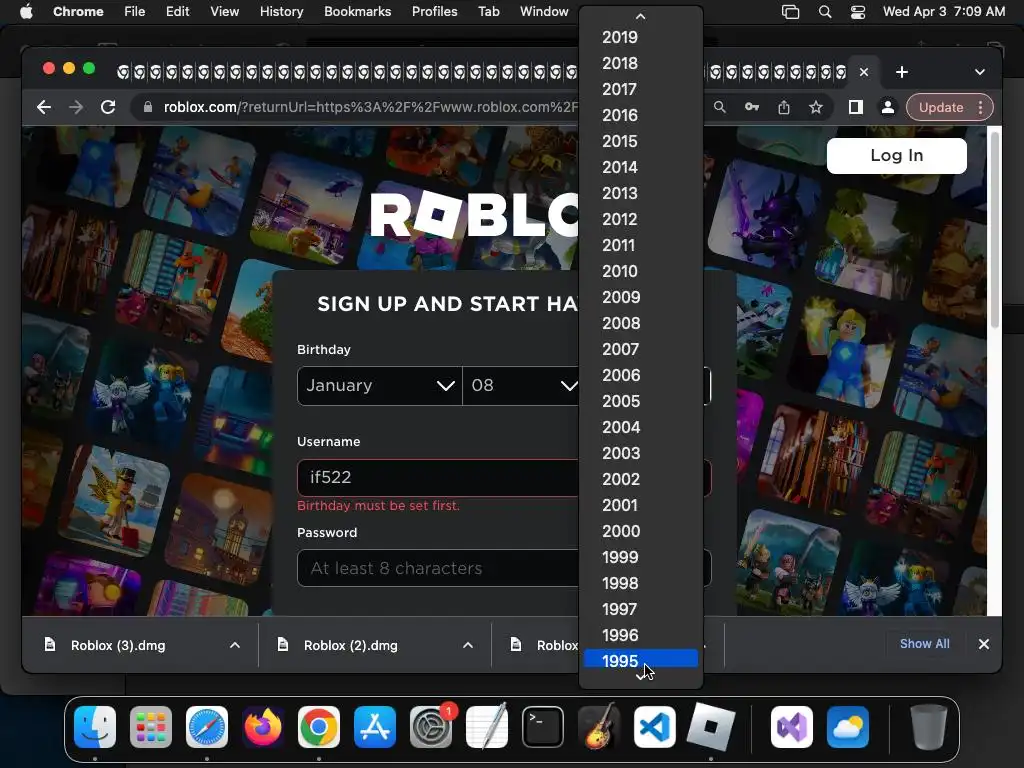Select year 2005 from the list
Viewport: 1024px width, 768px height.
[641, 401]
